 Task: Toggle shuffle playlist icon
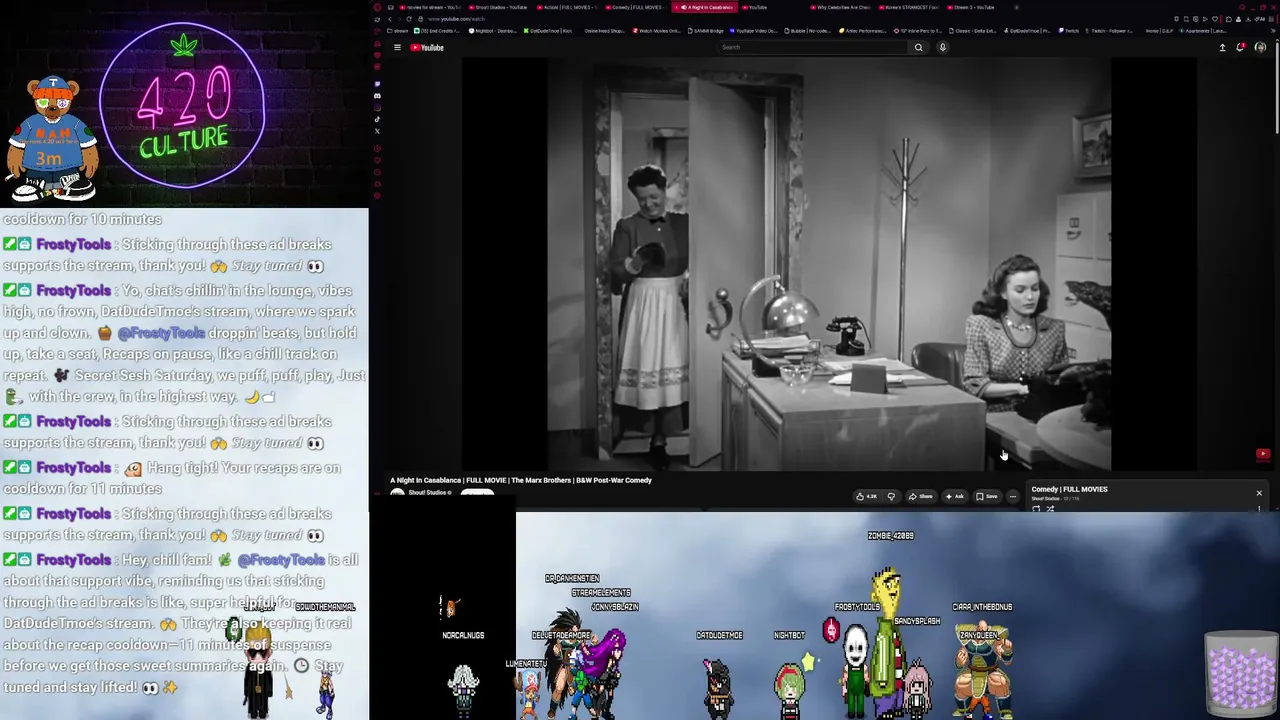1050,508
